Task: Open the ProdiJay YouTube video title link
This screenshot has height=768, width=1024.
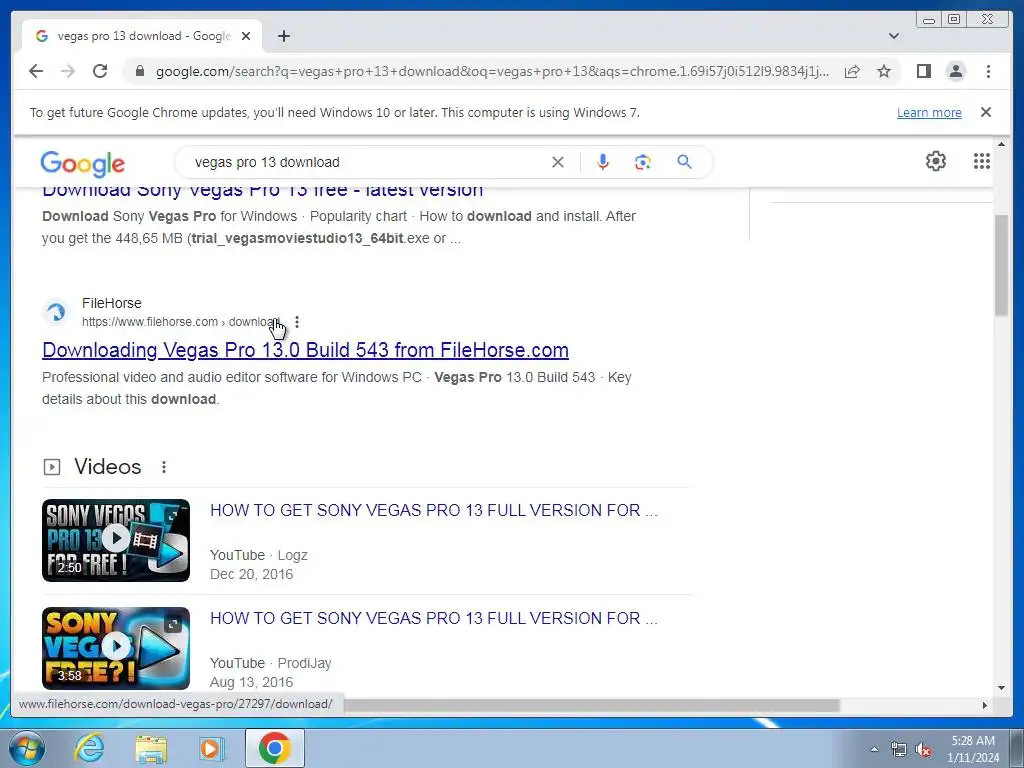Action: pos(434,618)
